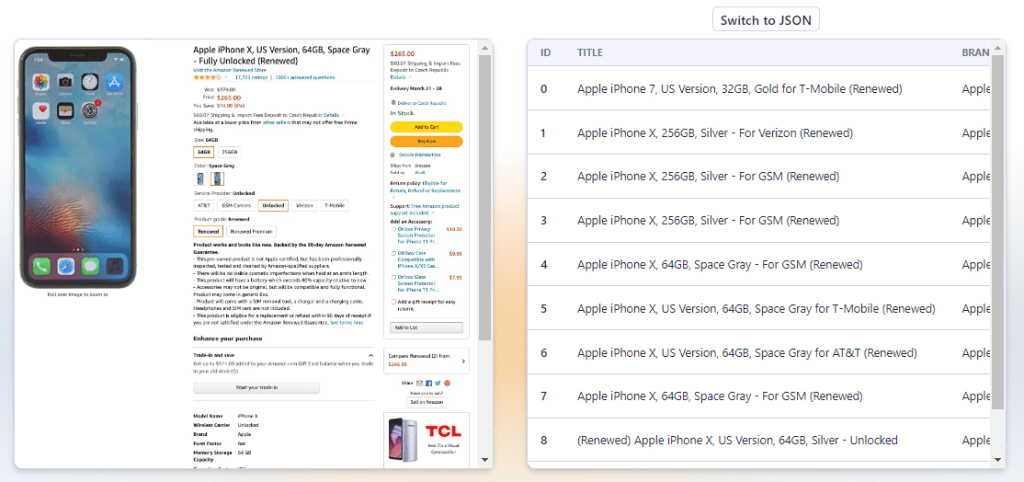Check the Oribox Case accessory checkbox
This screenshot has height=482, width=1024.
point(393,253)
